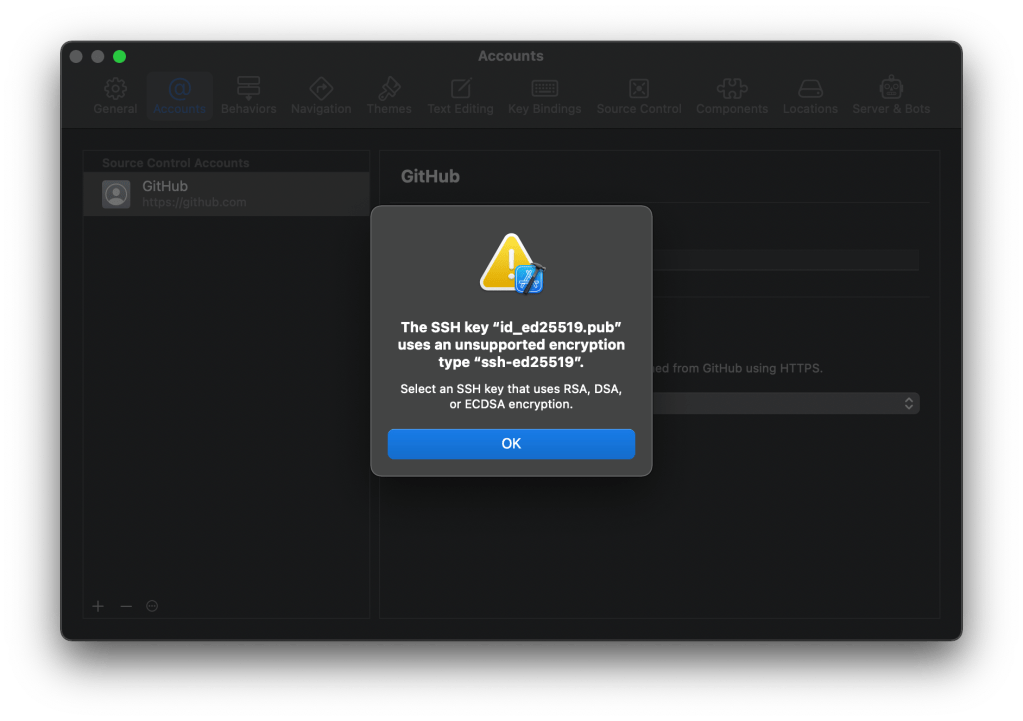Screen dimensions: 1023x721
Task: Open the Source Control preferences pane
Action: (639, 96)
